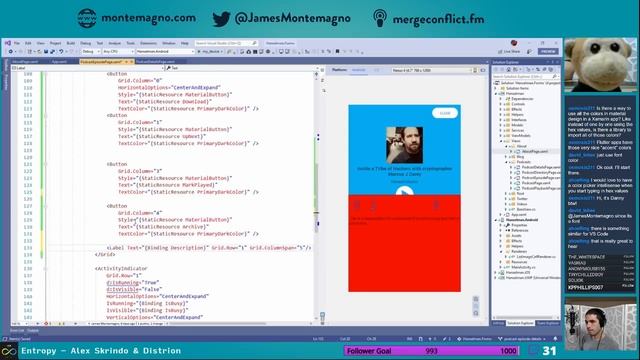Screen dimensions: 640x360
Task: Click the feedback icon beside Live Share
Action: pyautogui.click(x=529, y=51)
